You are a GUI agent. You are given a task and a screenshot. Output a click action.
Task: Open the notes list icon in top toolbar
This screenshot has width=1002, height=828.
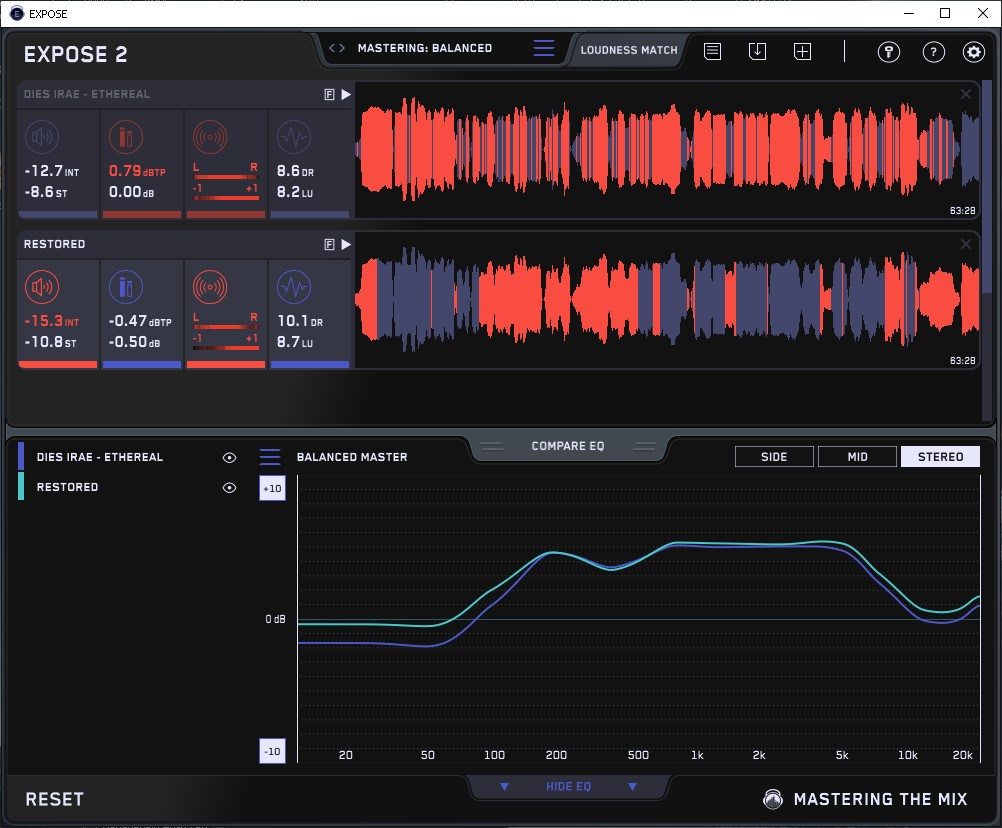713,51
